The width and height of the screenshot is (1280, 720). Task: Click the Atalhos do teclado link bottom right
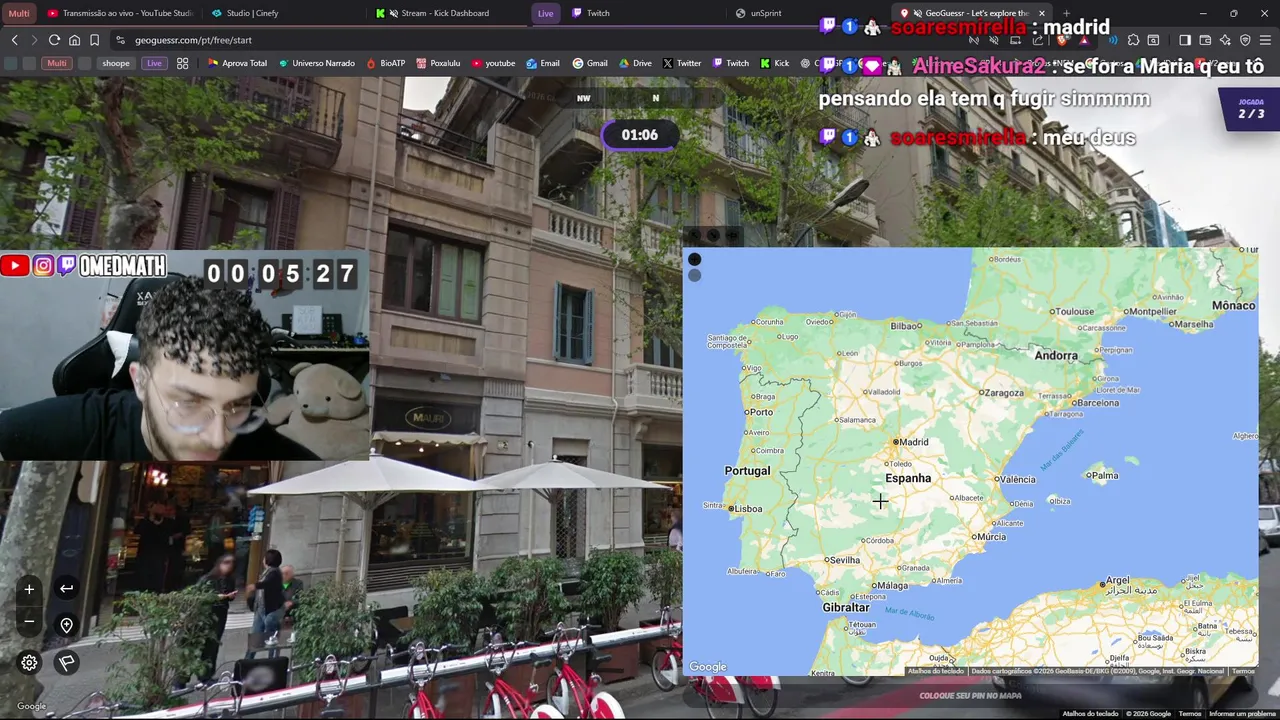[x=1090, y=714]
